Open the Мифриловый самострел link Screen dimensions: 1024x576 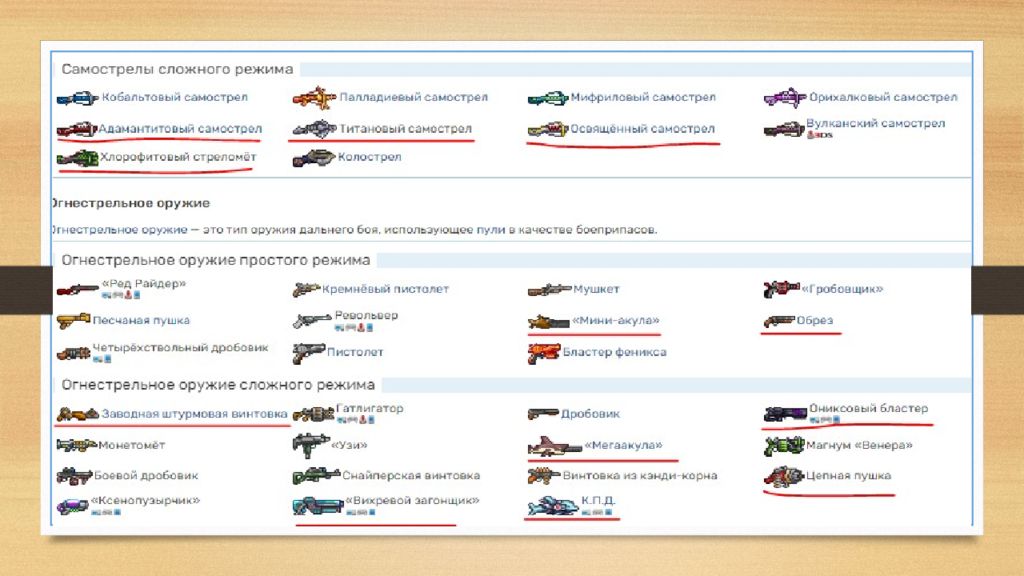tap(643, 97)
